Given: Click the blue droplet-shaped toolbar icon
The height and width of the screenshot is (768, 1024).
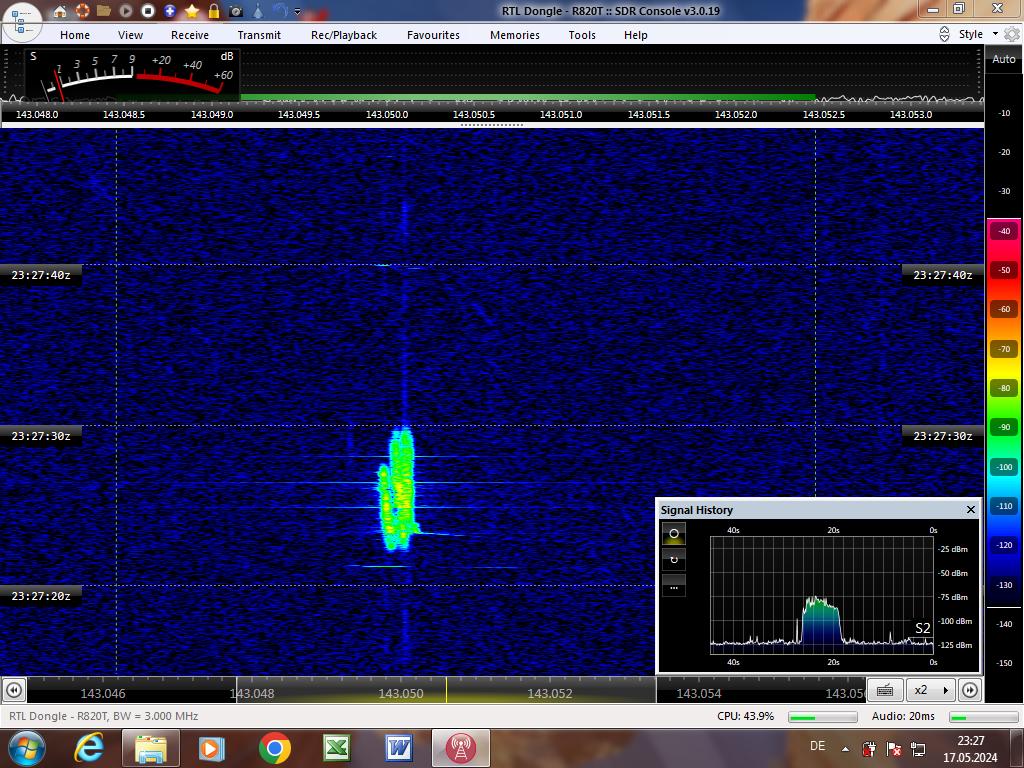Looking at the screenshot, I should click(x=258, y=10).
